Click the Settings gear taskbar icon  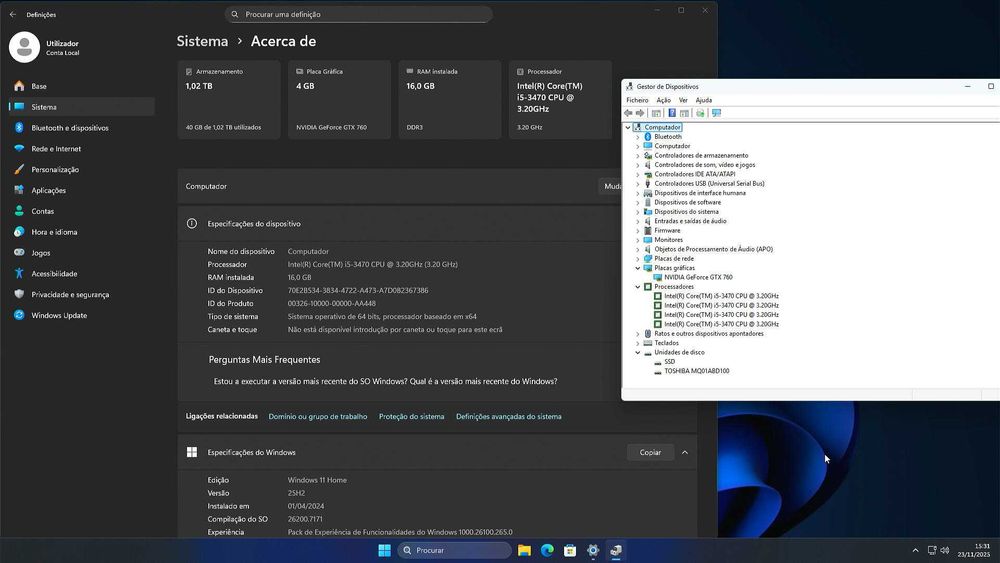point(593,550)
